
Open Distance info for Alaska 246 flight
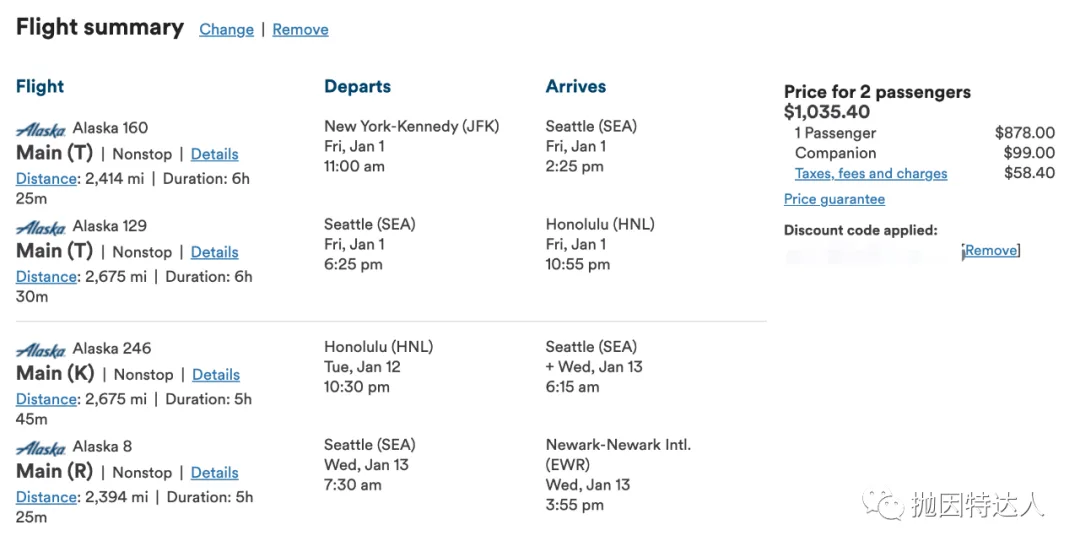(x=46, y=399)
